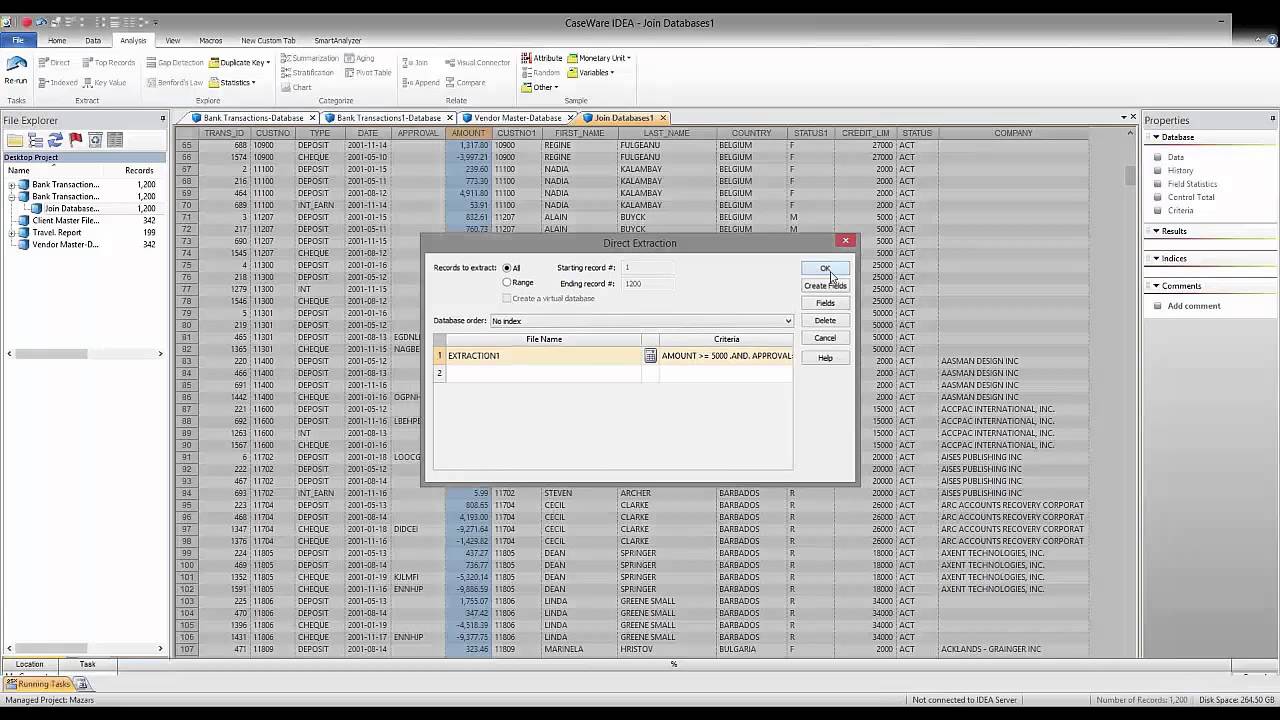Click the table list icon in File Explorer

coord(115,140)
